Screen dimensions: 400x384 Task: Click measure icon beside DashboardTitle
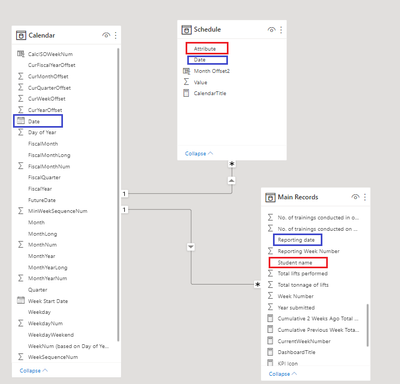tap(270, 352)
